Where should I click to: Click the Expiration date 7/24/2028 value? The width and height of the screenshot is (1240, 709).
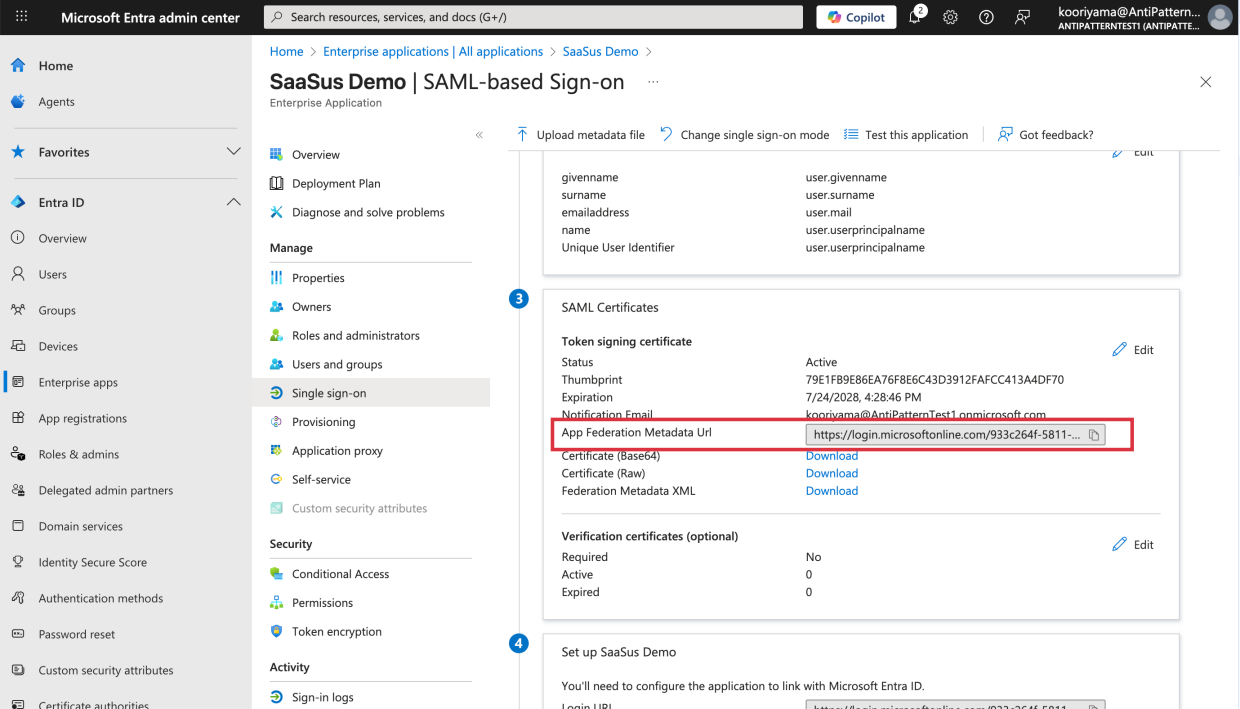(x=864, y=398)
